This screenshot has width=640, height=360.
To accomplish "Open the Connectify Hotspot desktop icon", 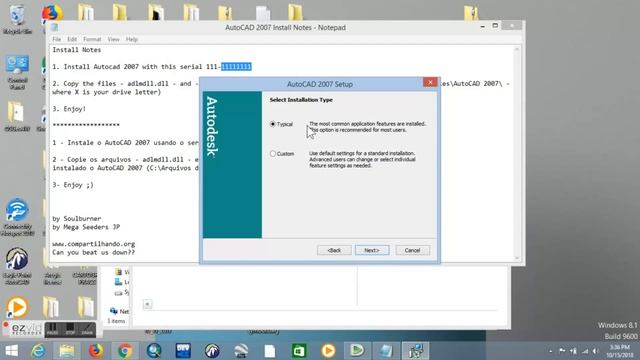I will tap(17, 217).
